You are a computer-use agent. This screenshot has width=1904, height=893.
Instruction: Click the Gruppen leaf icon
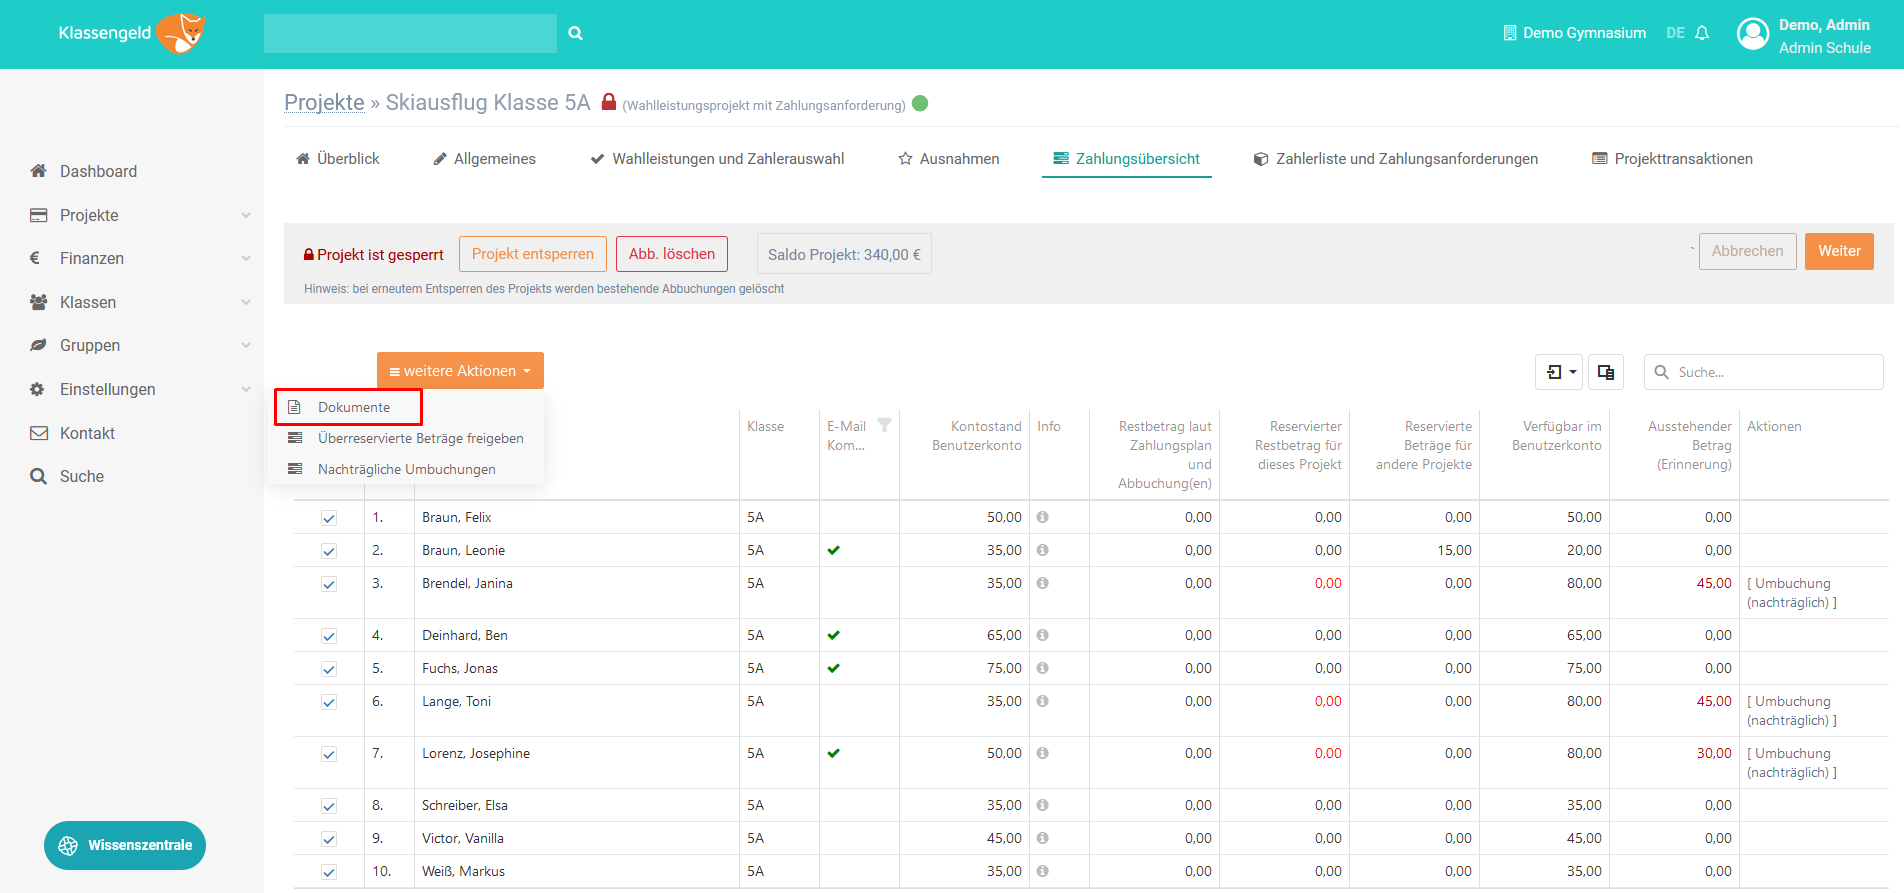[38, 345]
